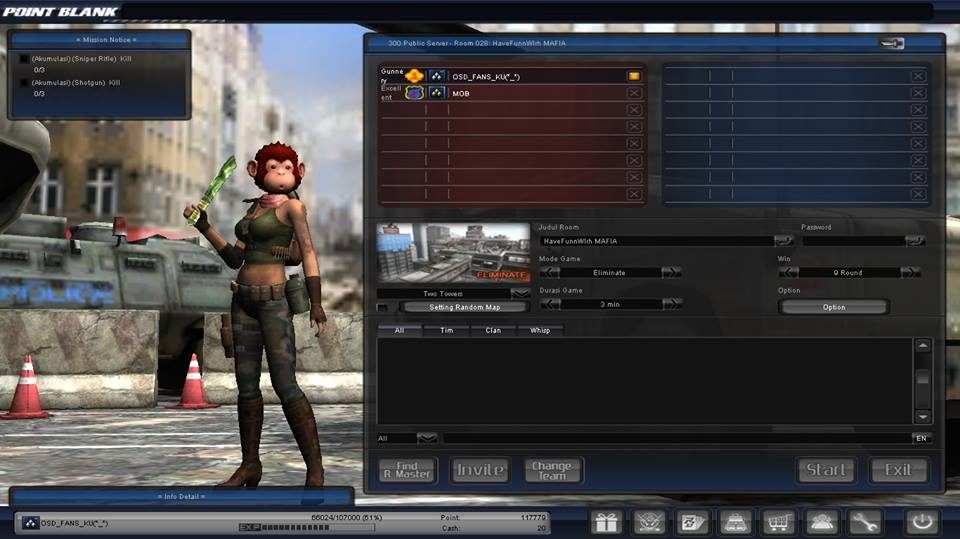This screenshot has height=539, width=960.
Task: Switch to the Clan chat tab
Action: (493, 330)
